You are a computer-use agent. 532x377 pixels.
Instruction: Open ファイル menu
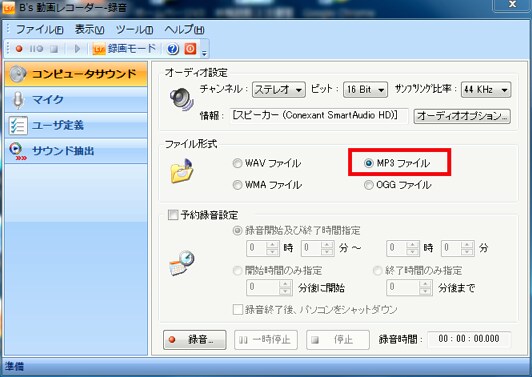(x=39, y=30)
